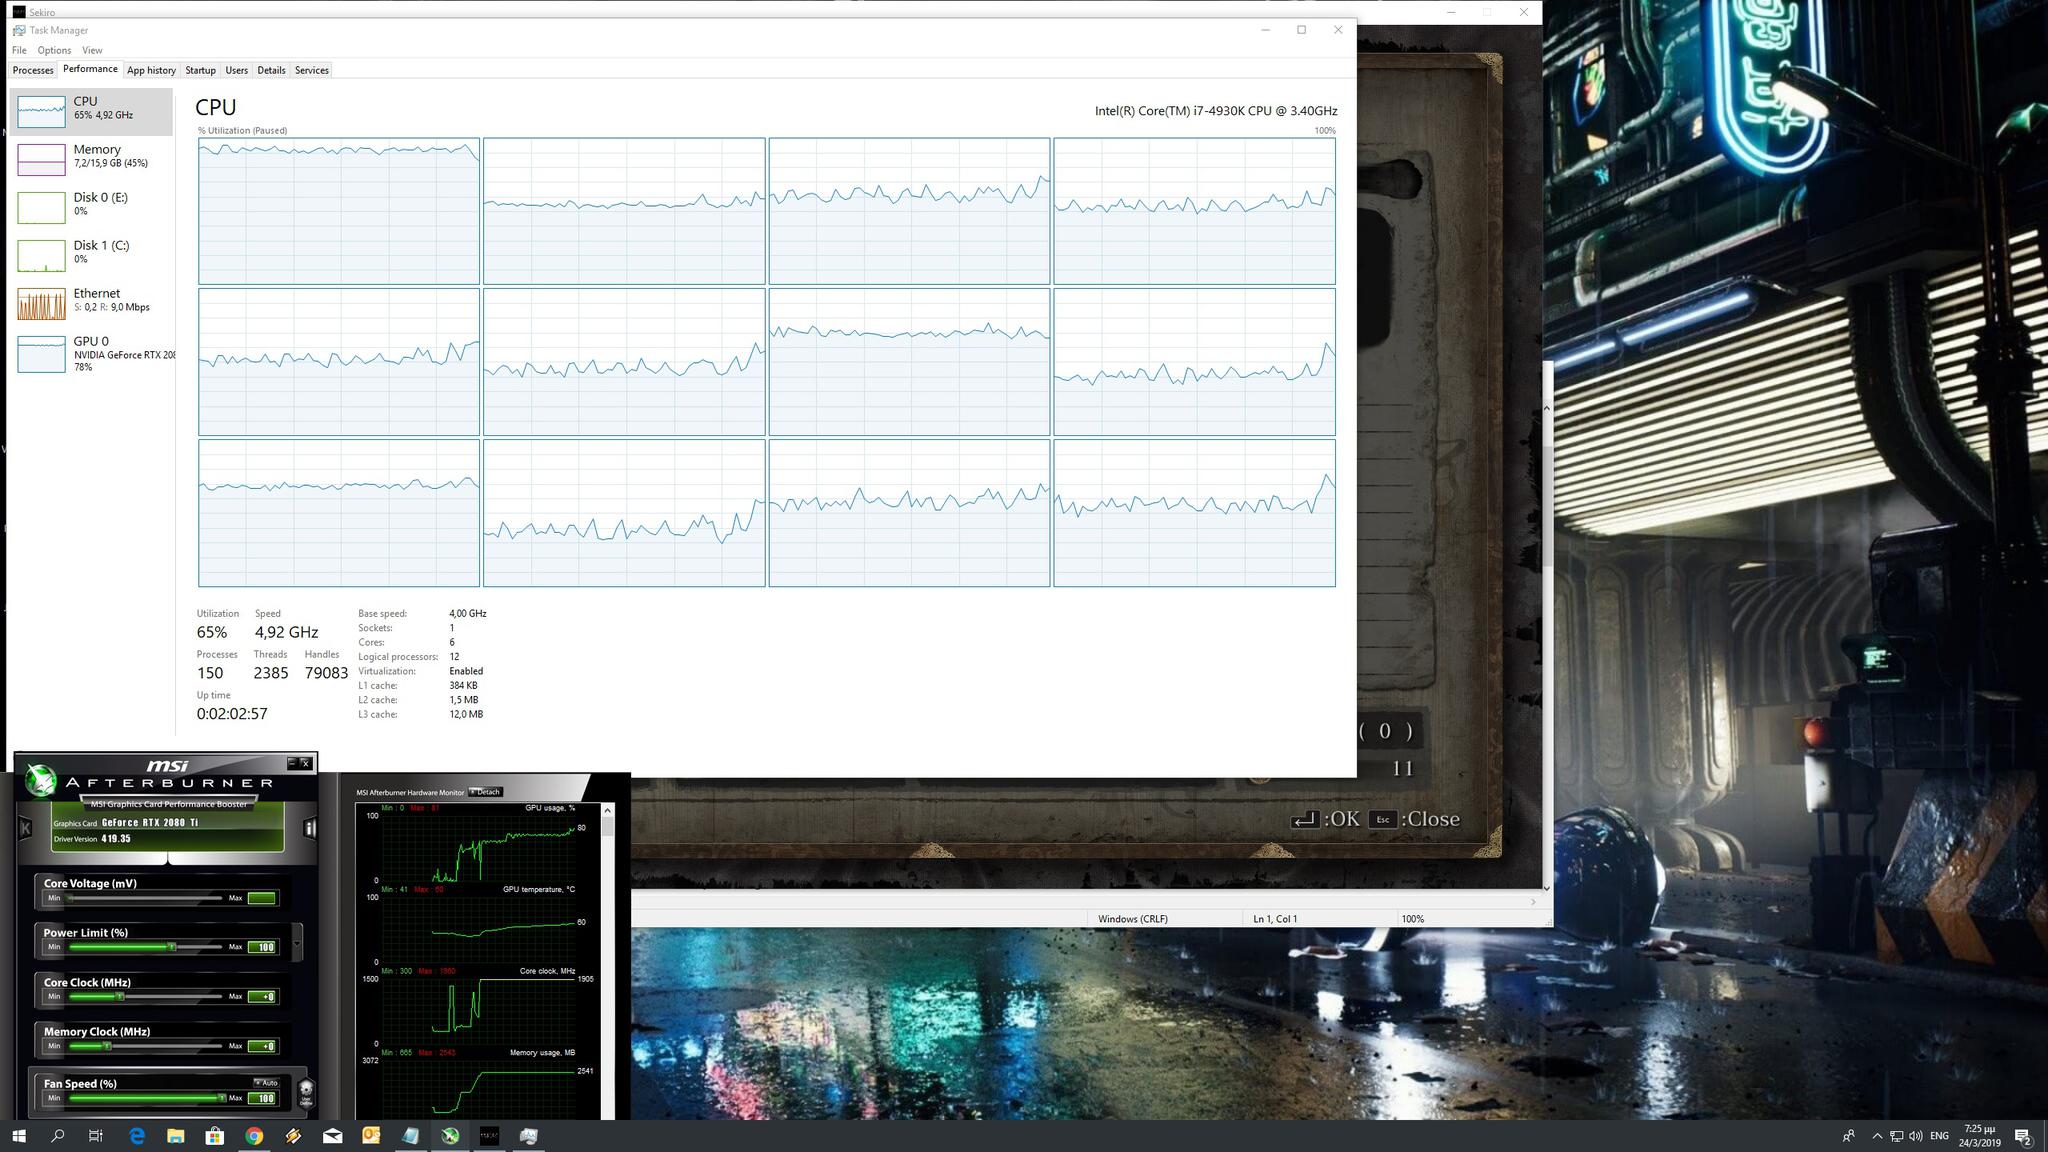This screenshot has width=2048, height=1152.
Task: Show hidden system tray icons
Action: pyautogui.click(x=1877, y=1136)
